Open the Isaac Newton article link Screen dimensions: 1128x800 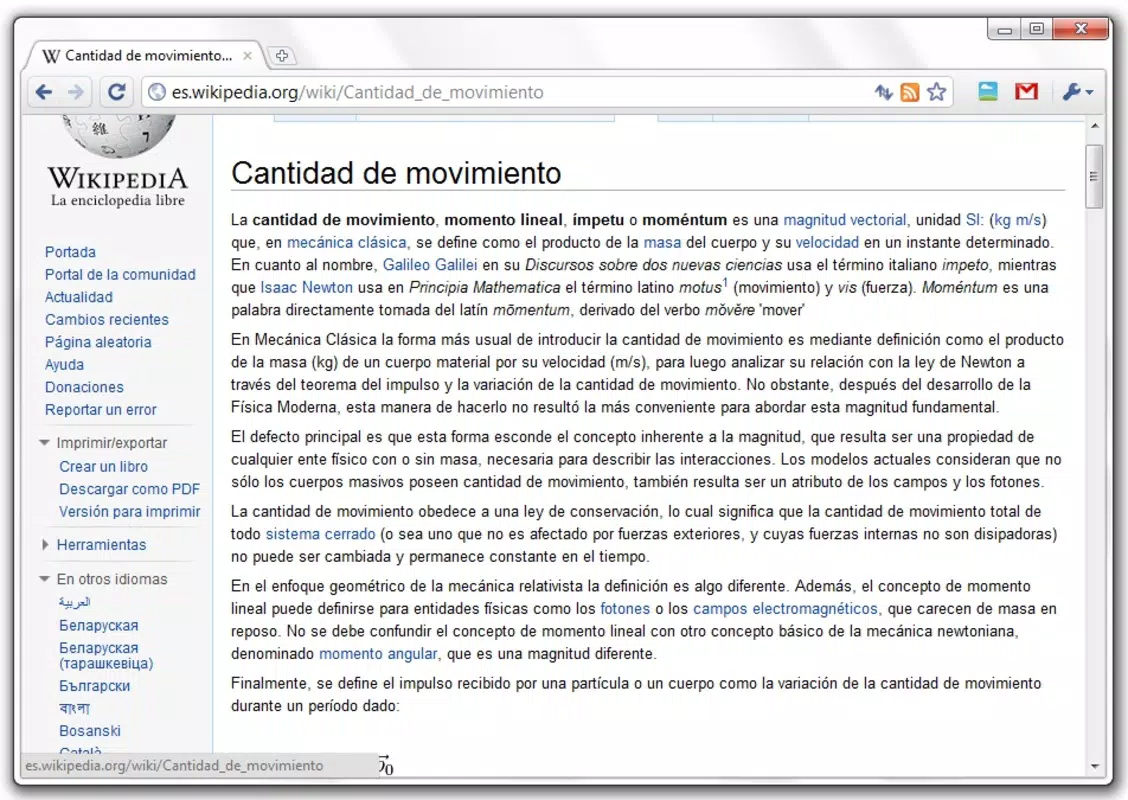[306, 287]
